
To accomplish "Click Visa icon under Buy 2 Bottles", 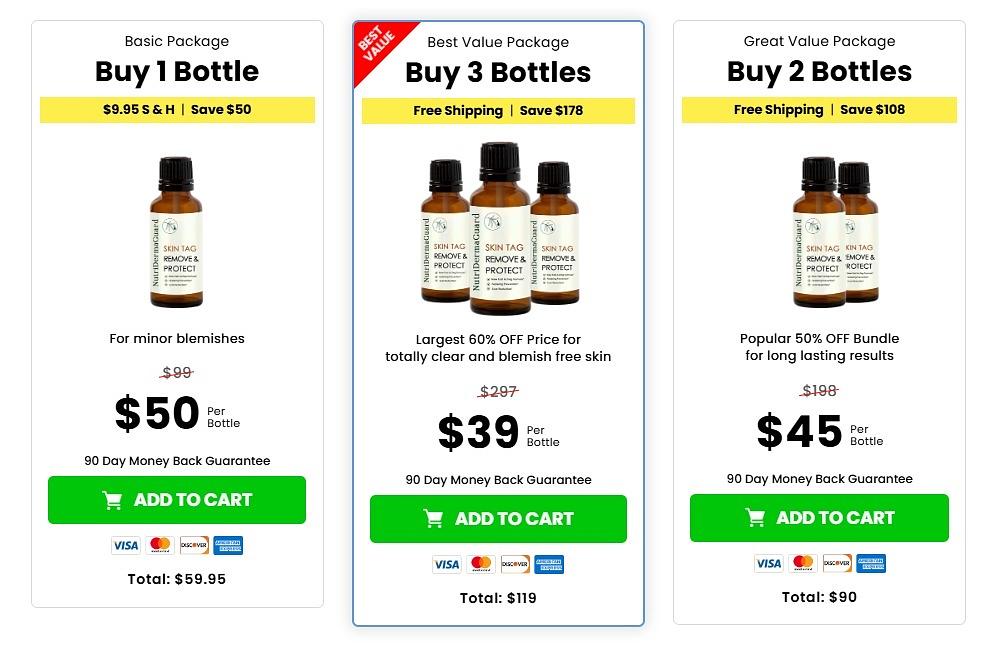I will click(x=768, y=563).
